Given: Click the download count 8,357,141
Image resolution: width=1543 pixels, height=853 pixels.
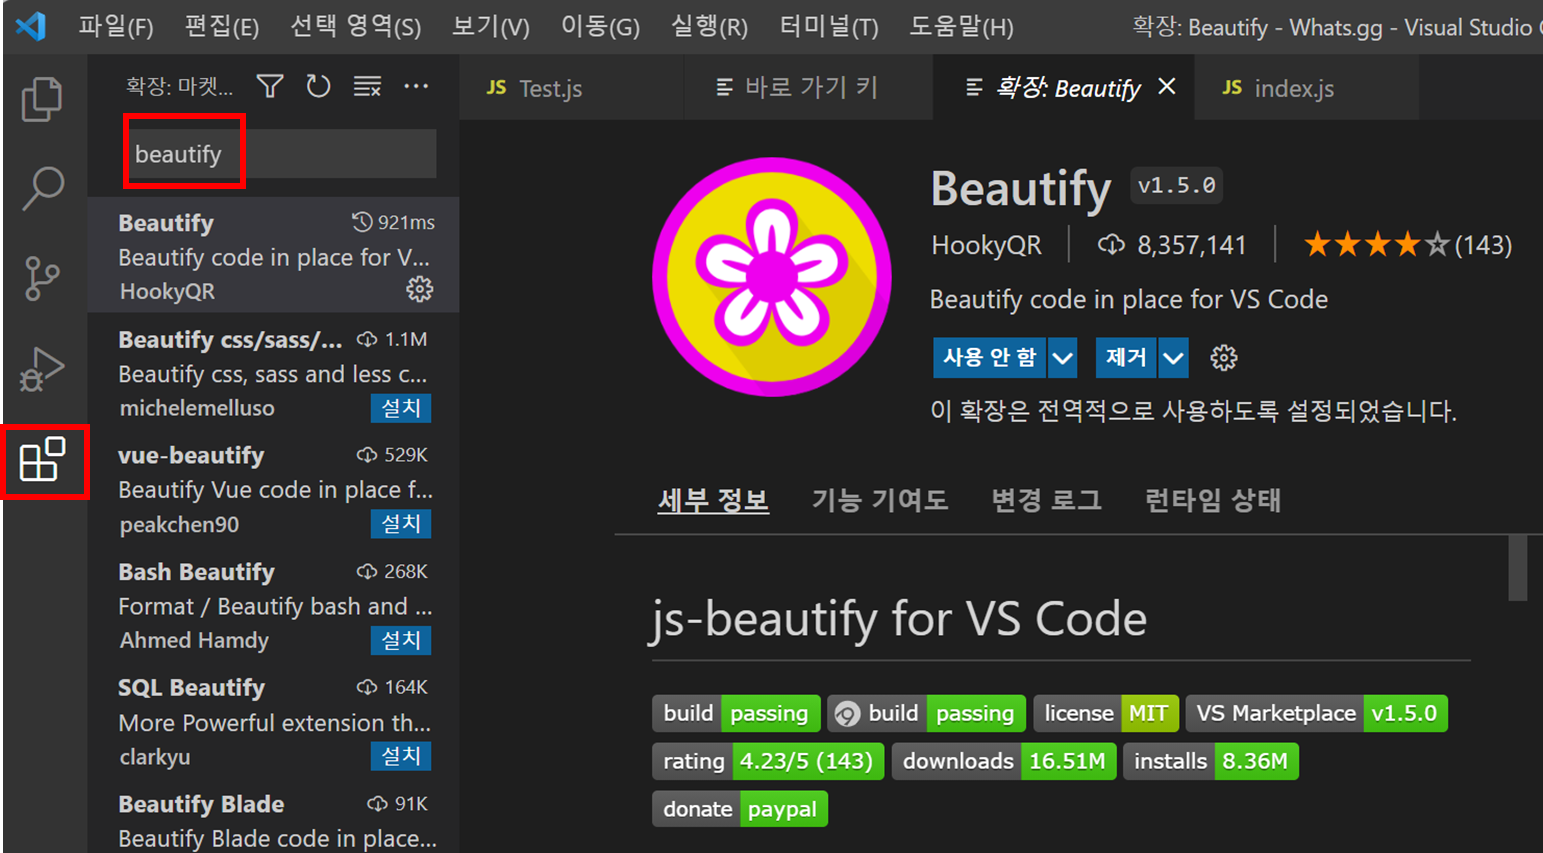Looking at the screenshot, I should click(1172, 245).
